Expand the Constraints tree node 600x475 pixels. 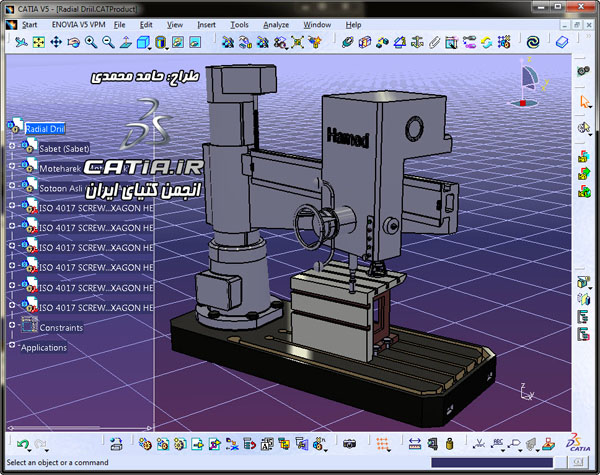pyautogui.click(x=12, y=325)
